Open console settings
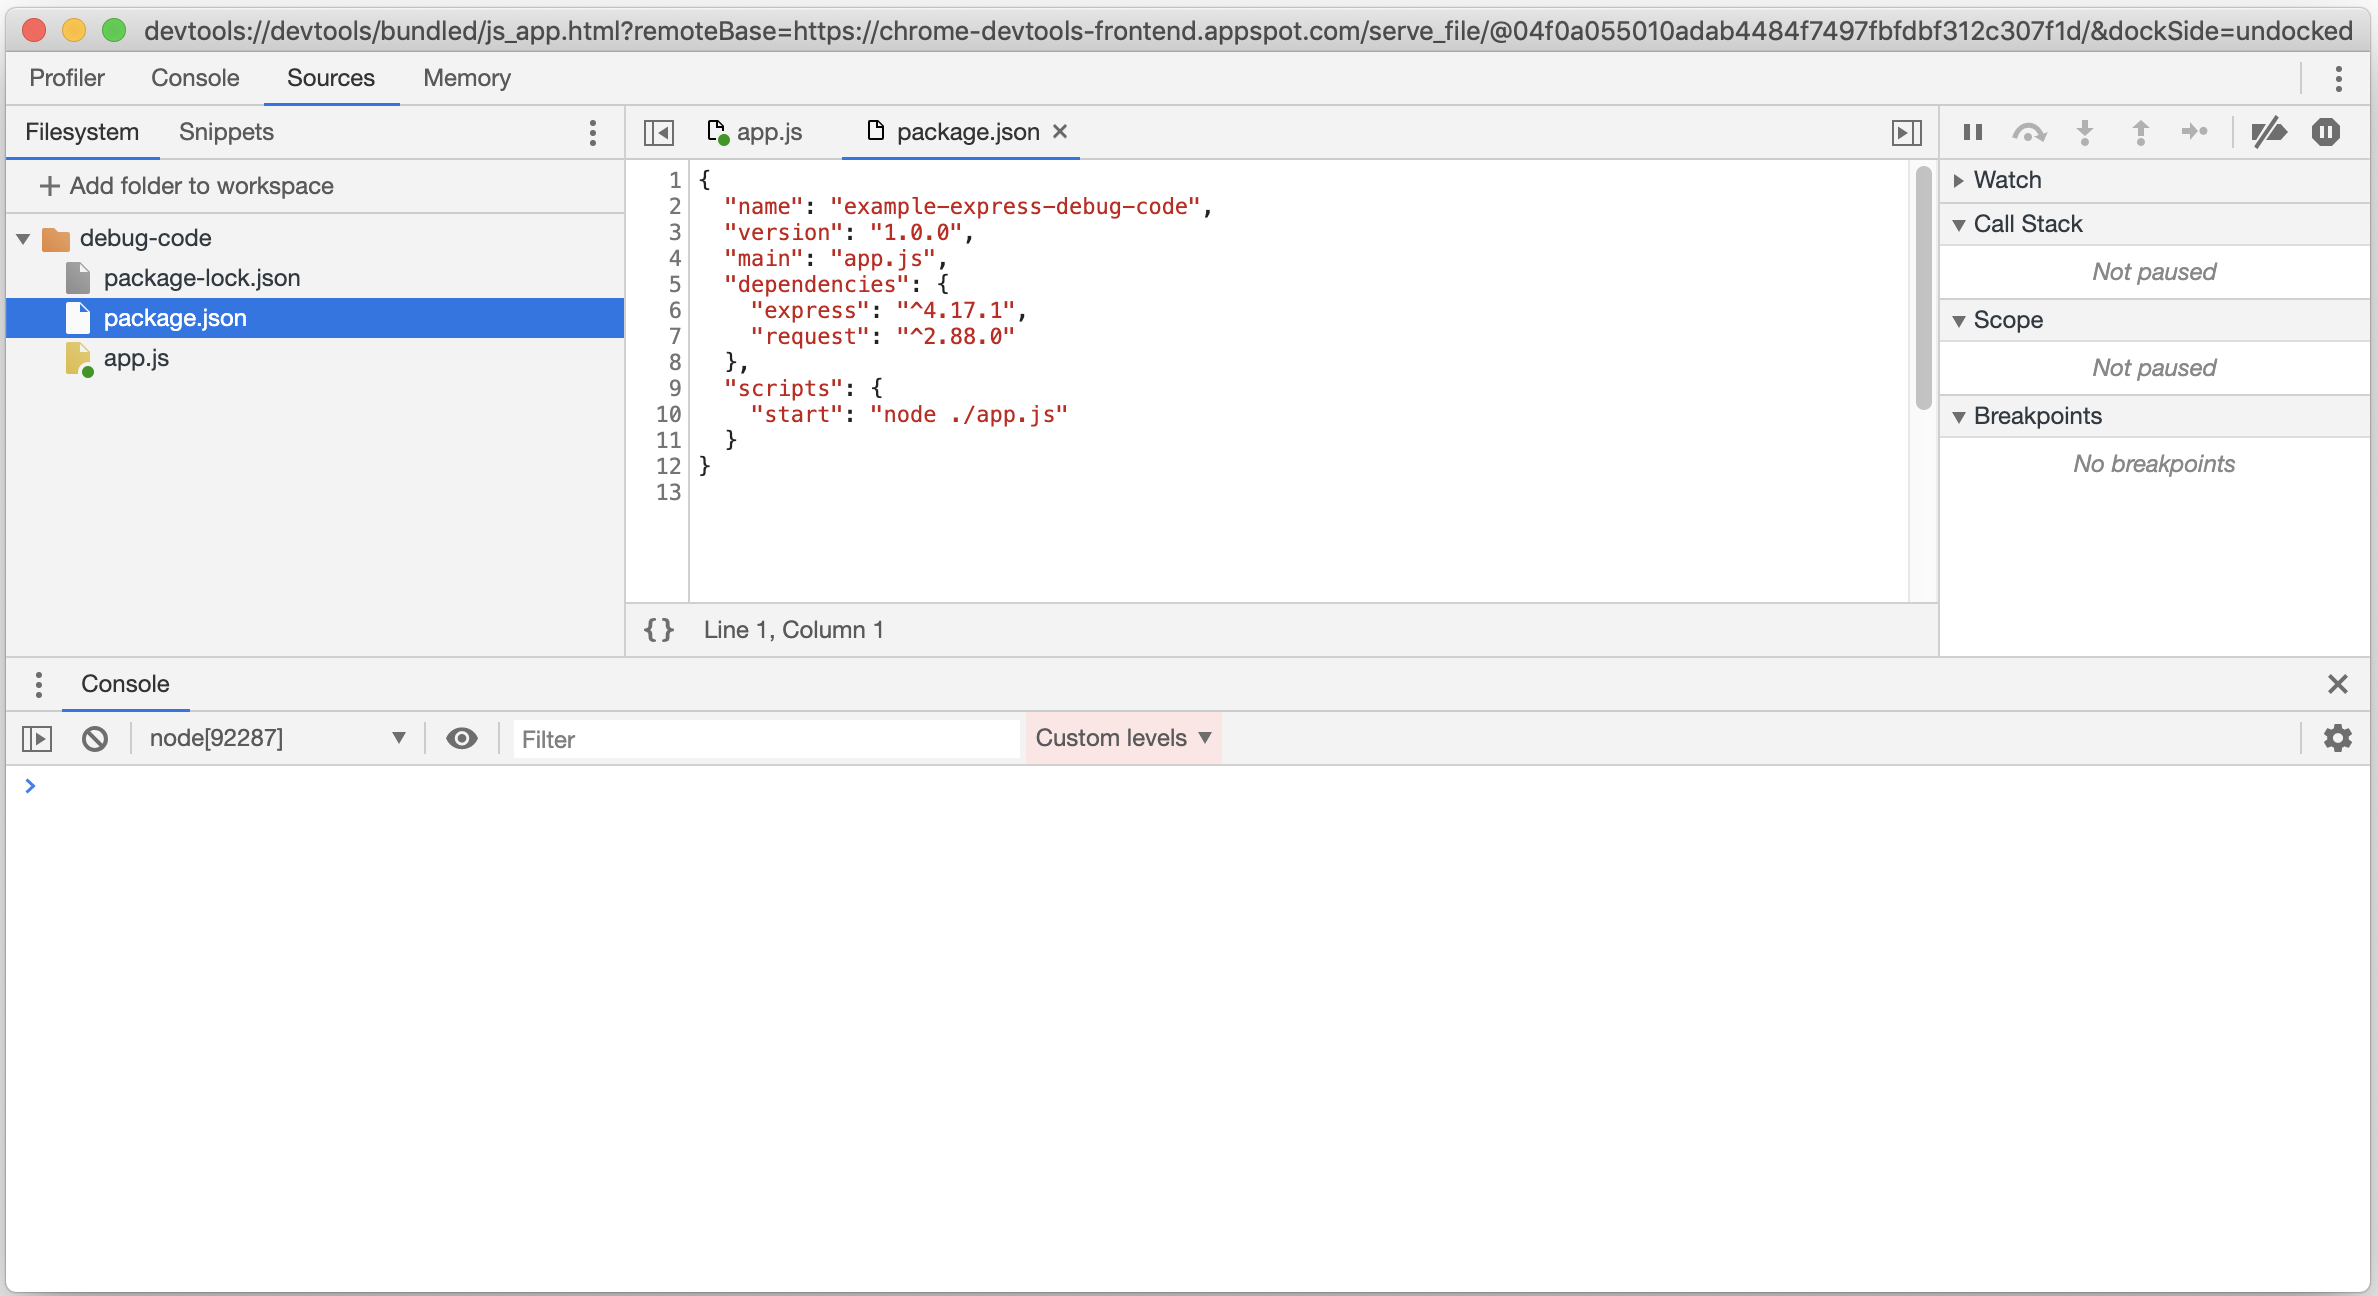This screenshot has width=2378, height=1296. pos(2338,738)
